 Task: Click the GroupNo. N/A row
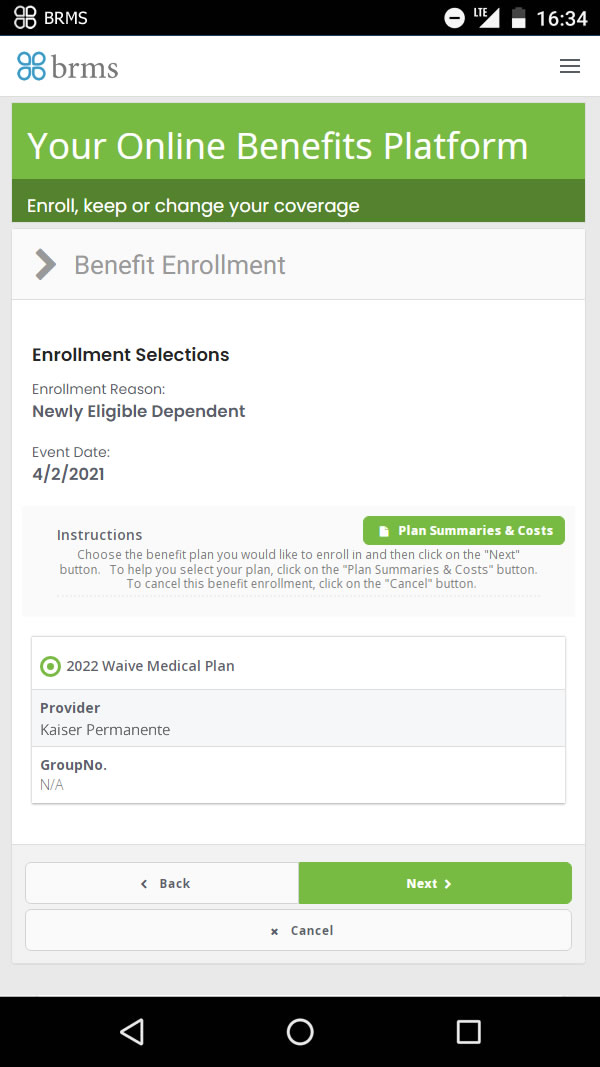tap(299, 775)
